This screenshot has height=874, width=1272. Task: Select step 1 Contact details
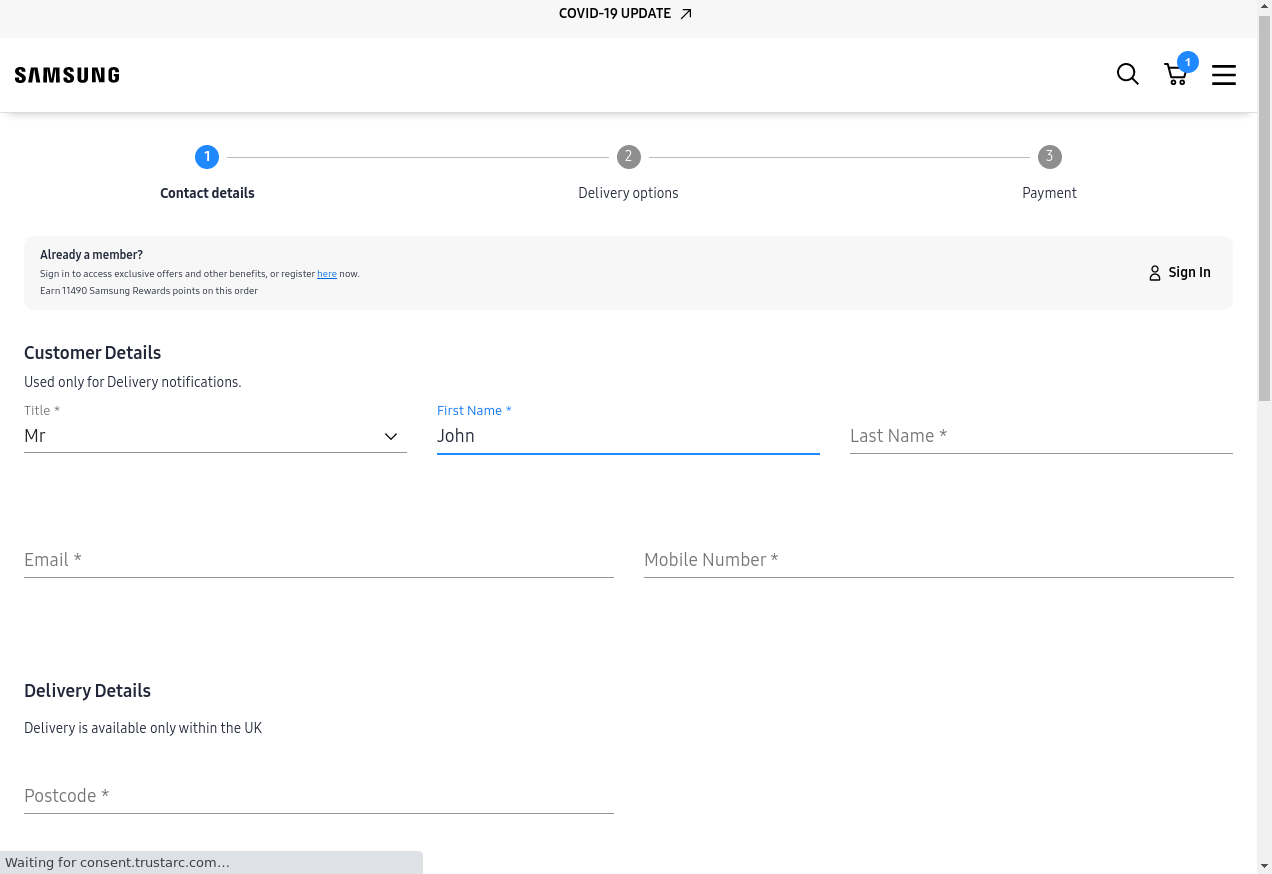(207, 157)
